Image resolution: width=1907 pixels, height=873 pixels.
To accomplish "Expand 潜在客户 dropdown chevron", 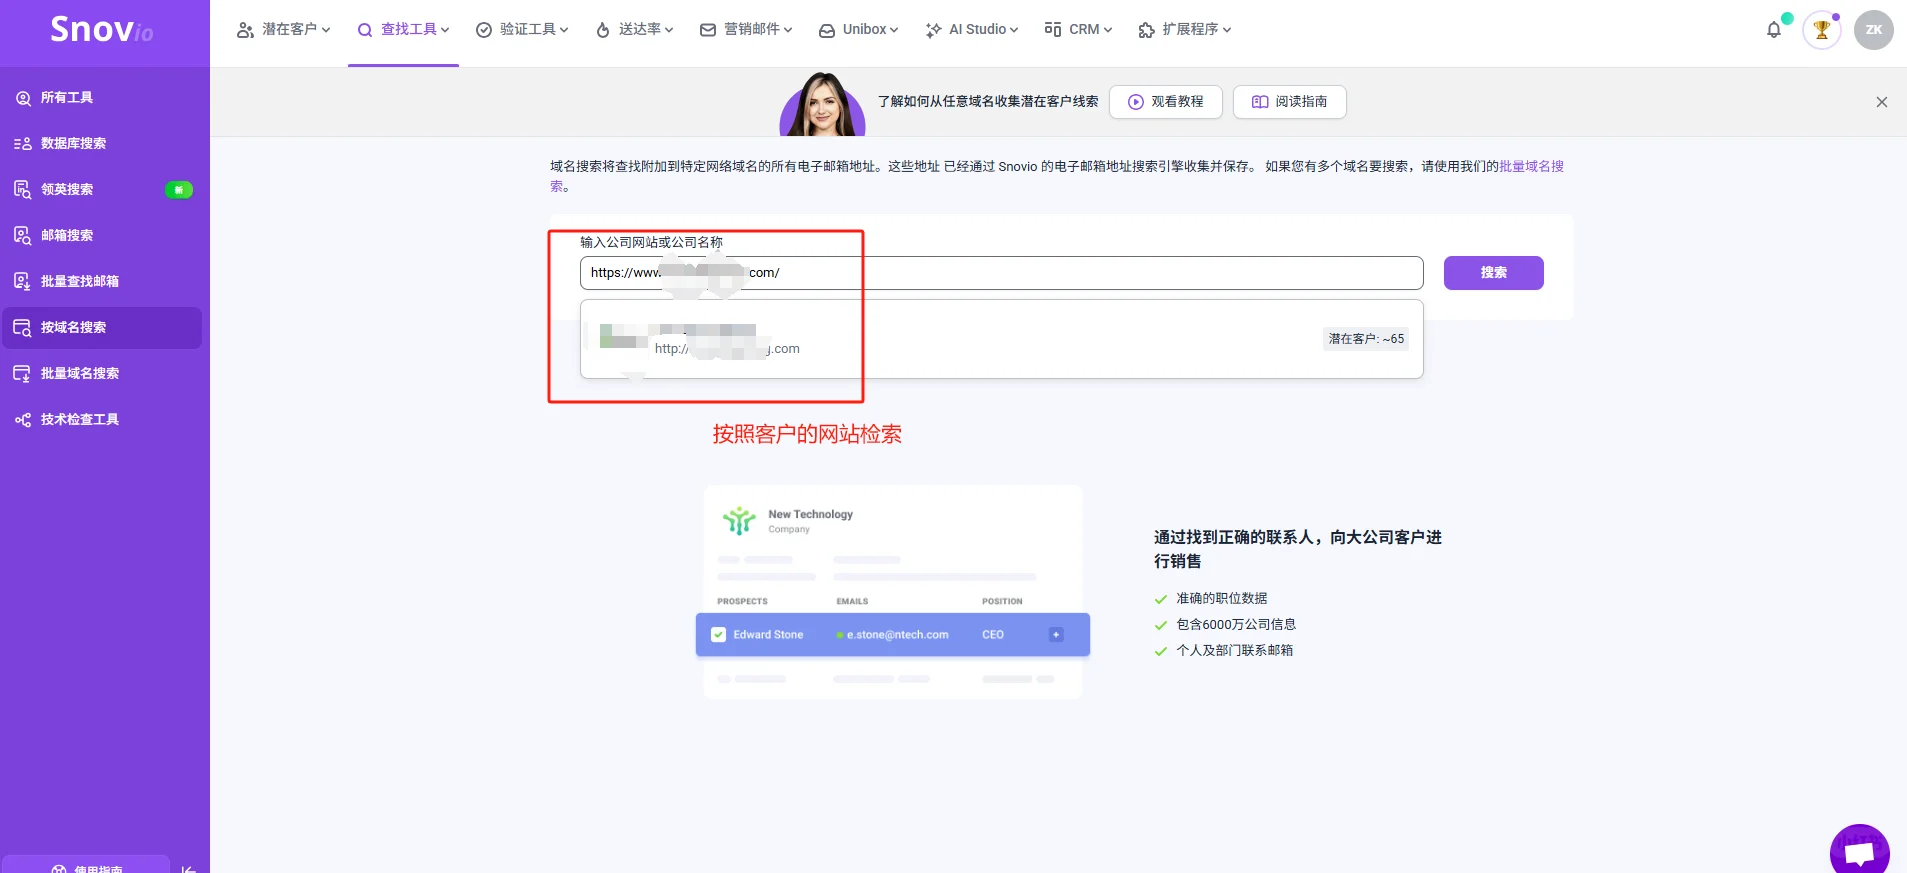I will [326, 30].
